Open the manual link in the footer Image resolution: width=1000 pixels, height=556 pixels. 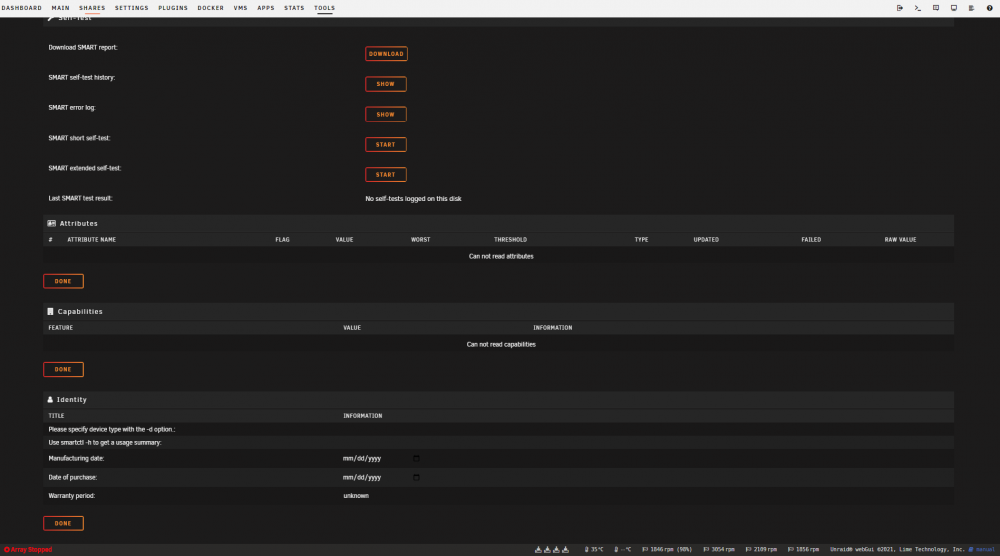[982, 550]
